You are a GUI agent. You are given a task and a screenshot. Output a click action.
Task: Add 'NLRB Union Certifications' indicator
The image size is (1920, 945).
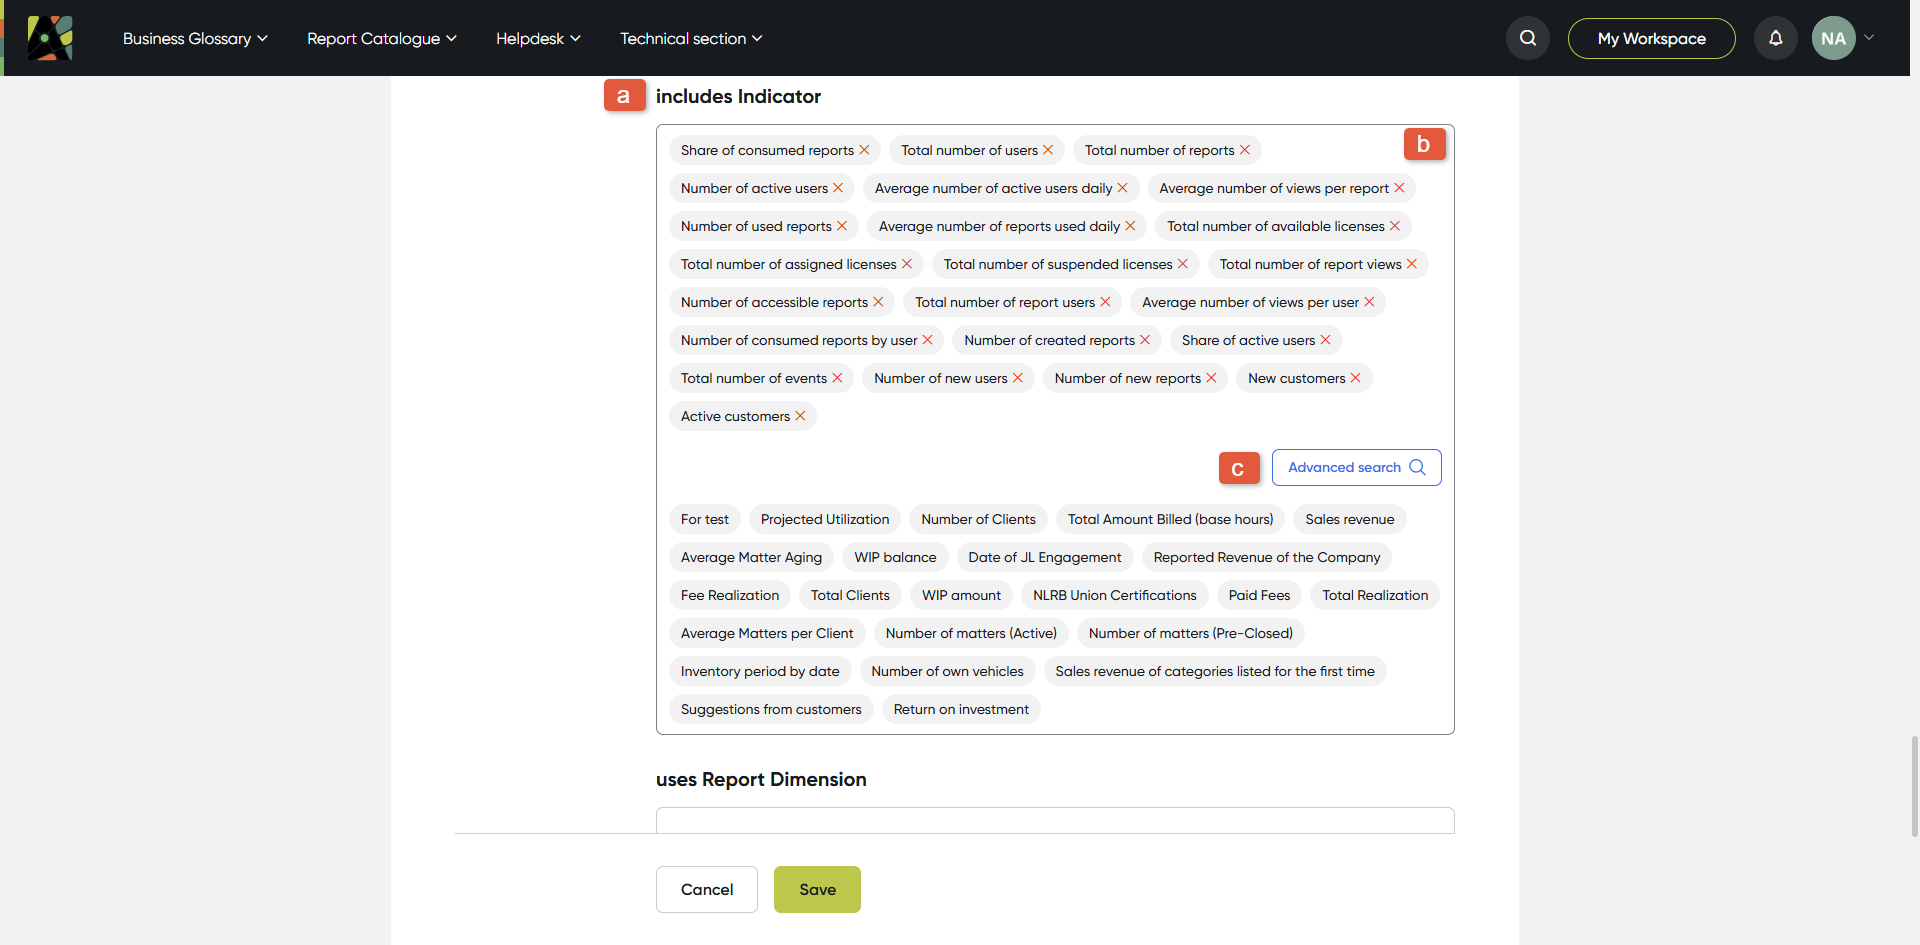1114,595
